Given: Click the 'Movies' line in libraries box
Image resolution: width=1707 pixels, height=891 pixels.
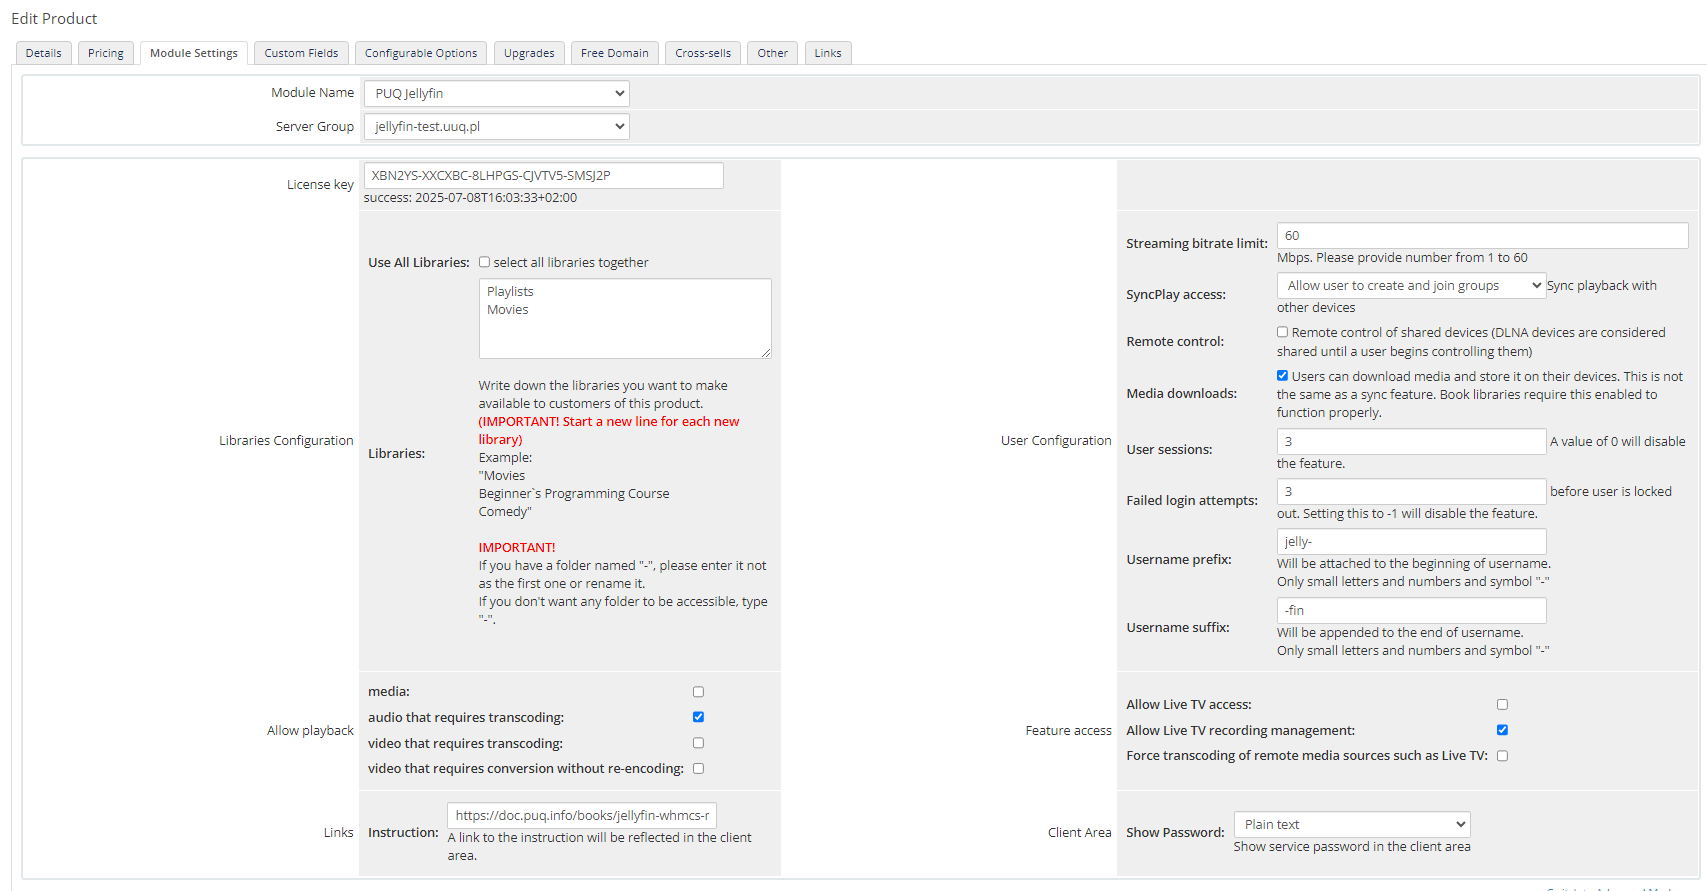Looking at the screenshot, I should pos(507,309).
